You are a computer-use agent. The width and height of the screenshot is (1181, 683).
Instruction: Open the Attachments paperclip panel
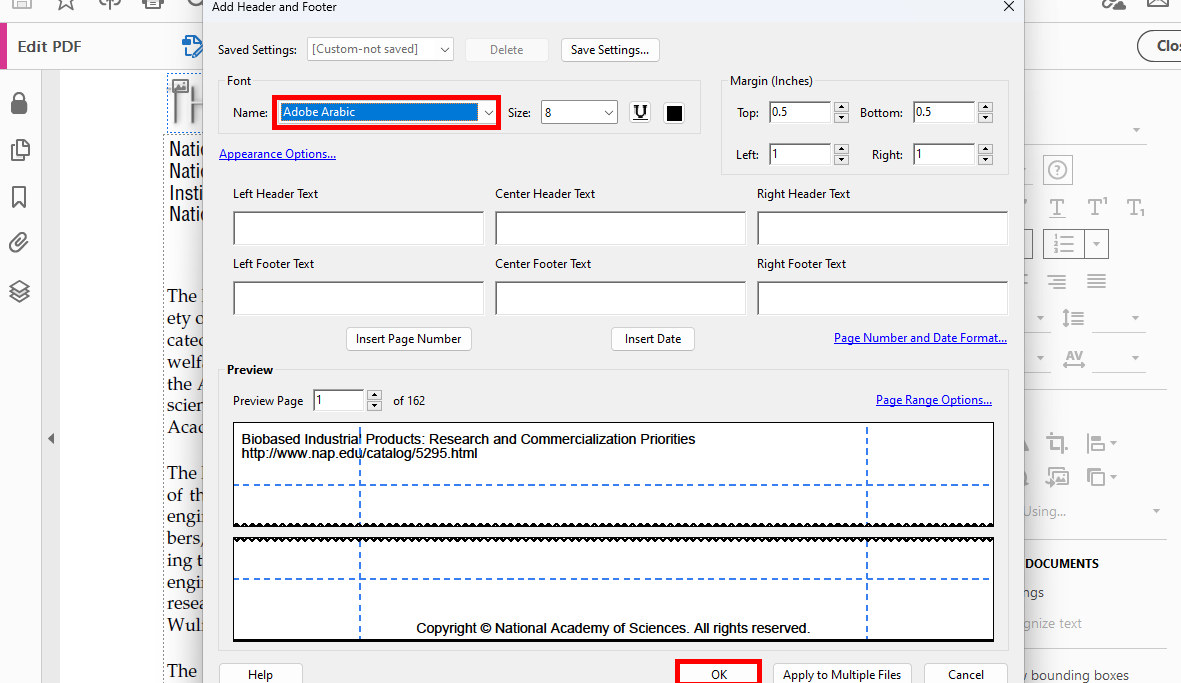[20, 242]
